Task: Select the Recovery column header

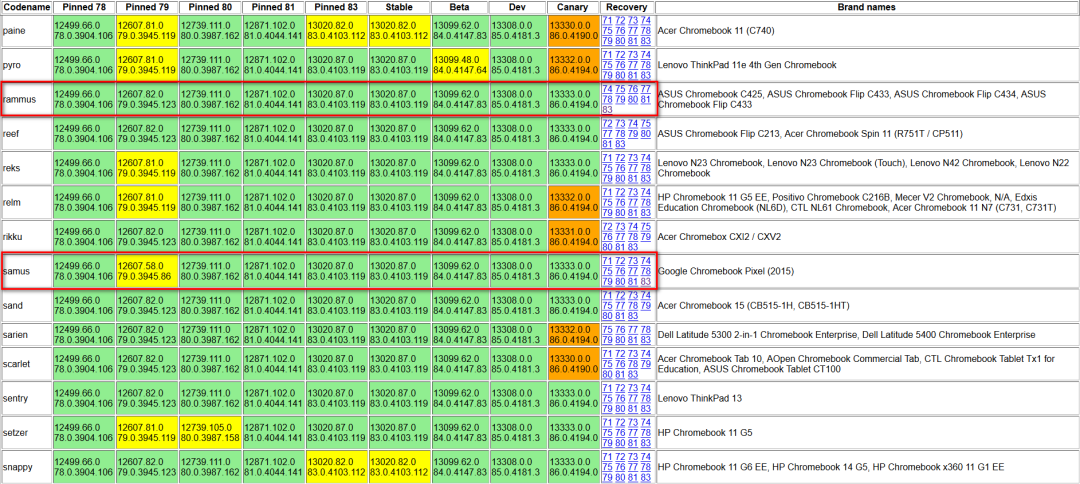Action: [627, 7]
